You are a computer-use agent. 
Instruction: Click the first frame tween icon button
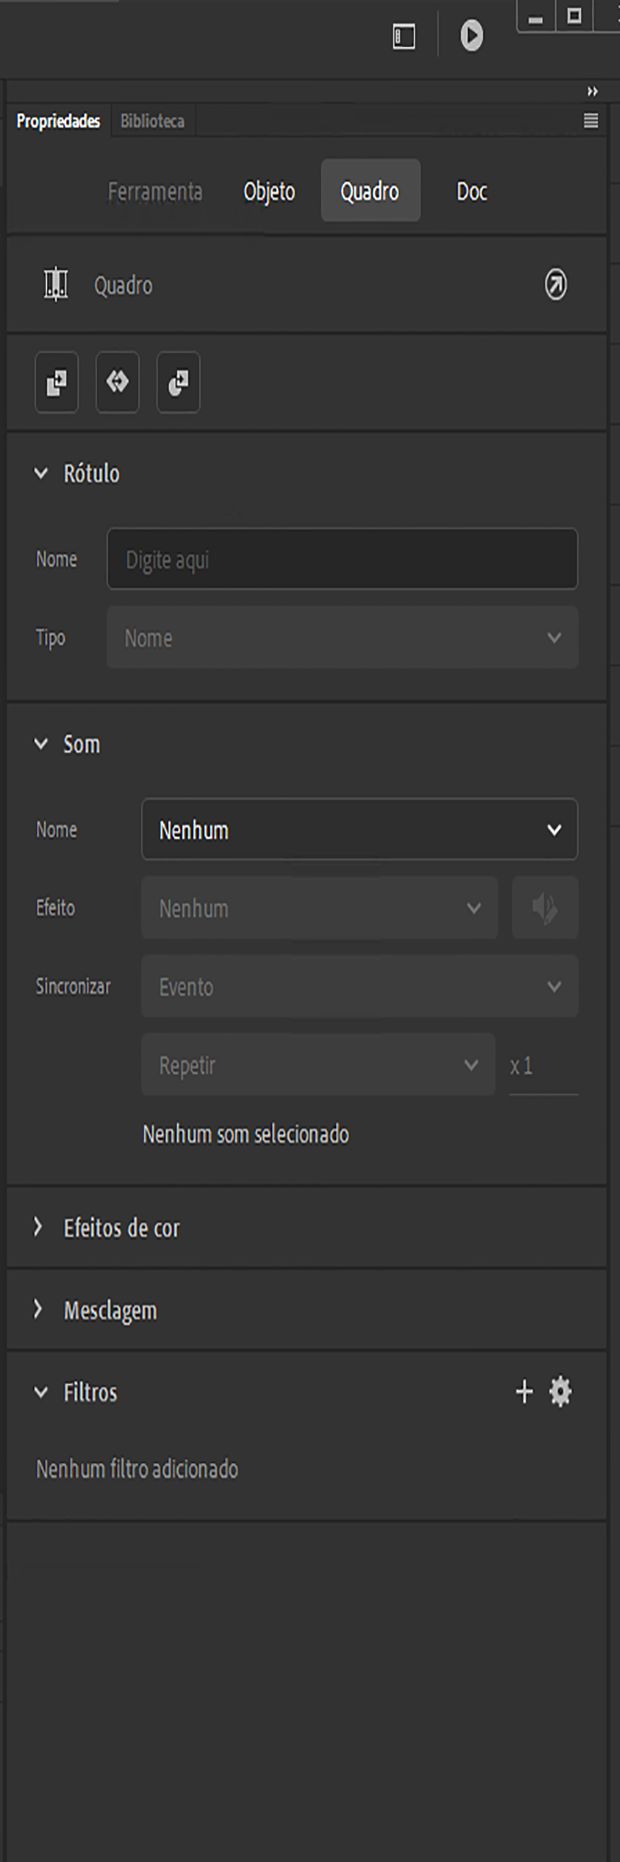(57, 382)
